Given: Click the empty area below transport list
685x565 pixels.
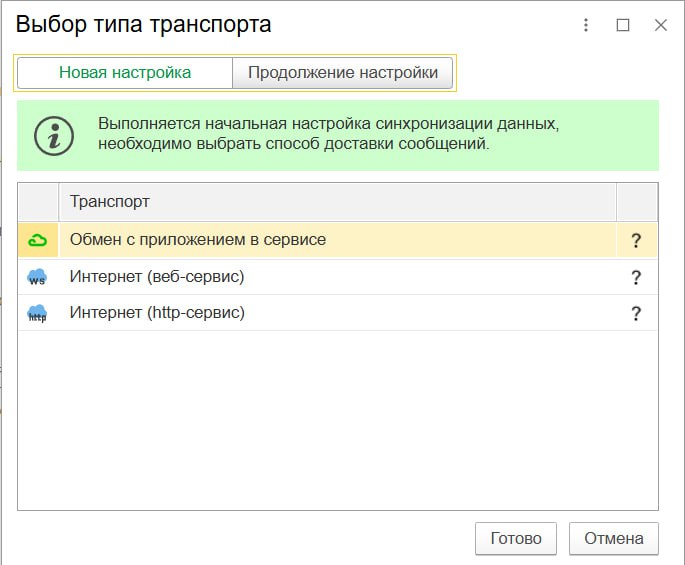Looking at the screenshot, I should [337, 420].
